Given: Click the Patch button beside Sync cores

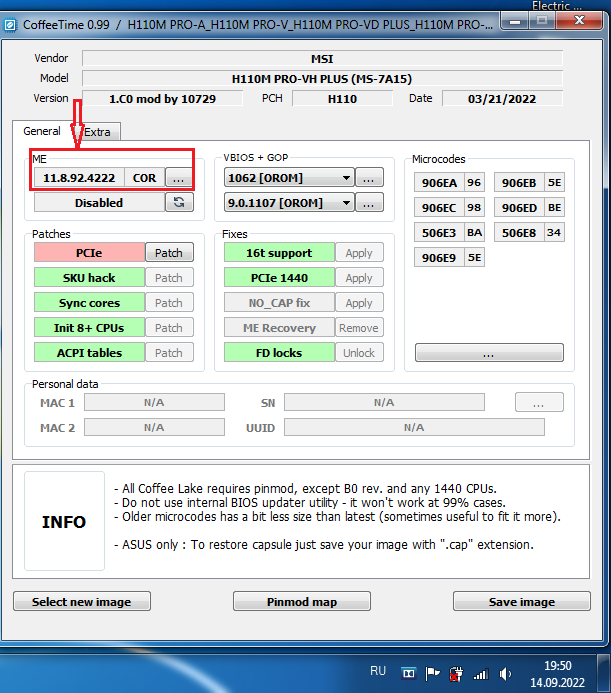Looking at the screenshot, I should 169,303.
